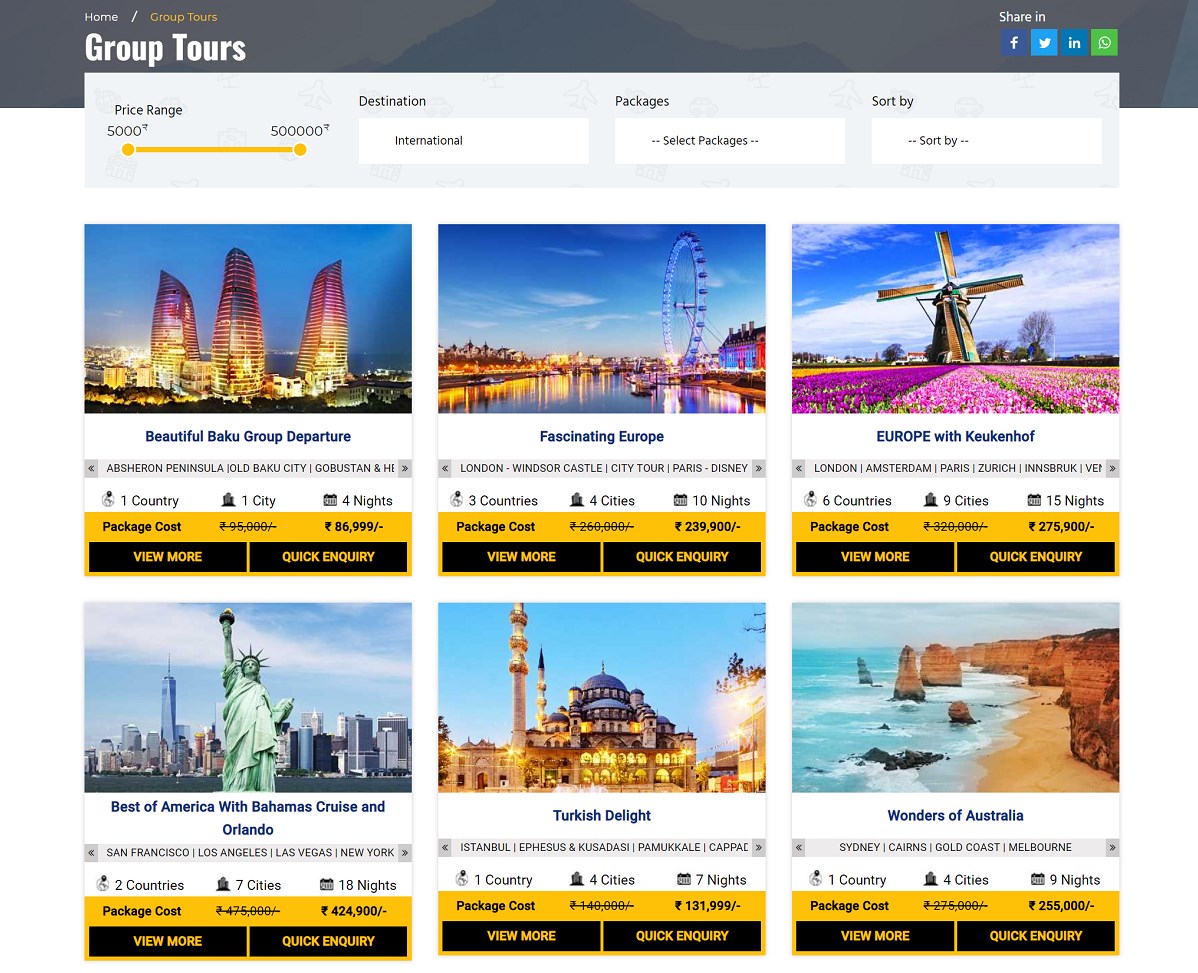Viewport: 1198px width, 973px height.
Task: Open the Destination dropdown showing International
Action: (x=473, y=140)
